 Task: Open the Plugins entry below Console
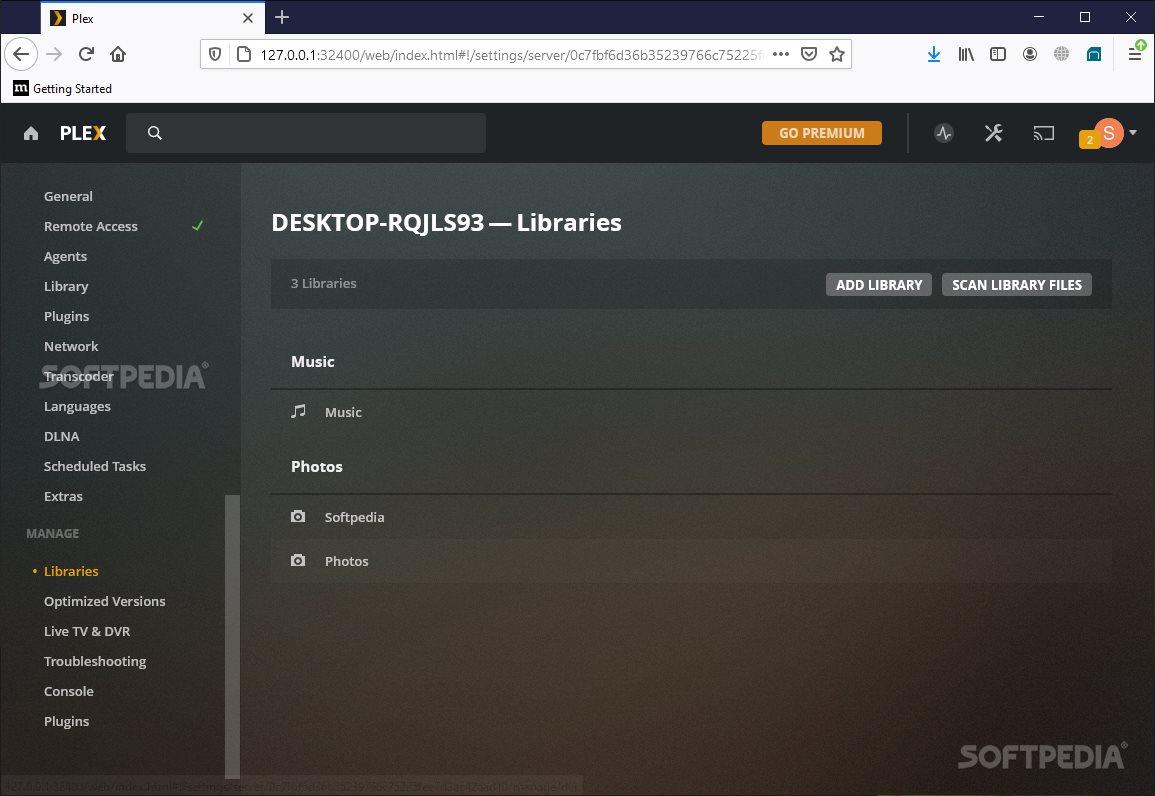pyautogui.click(x=66, y=722)
